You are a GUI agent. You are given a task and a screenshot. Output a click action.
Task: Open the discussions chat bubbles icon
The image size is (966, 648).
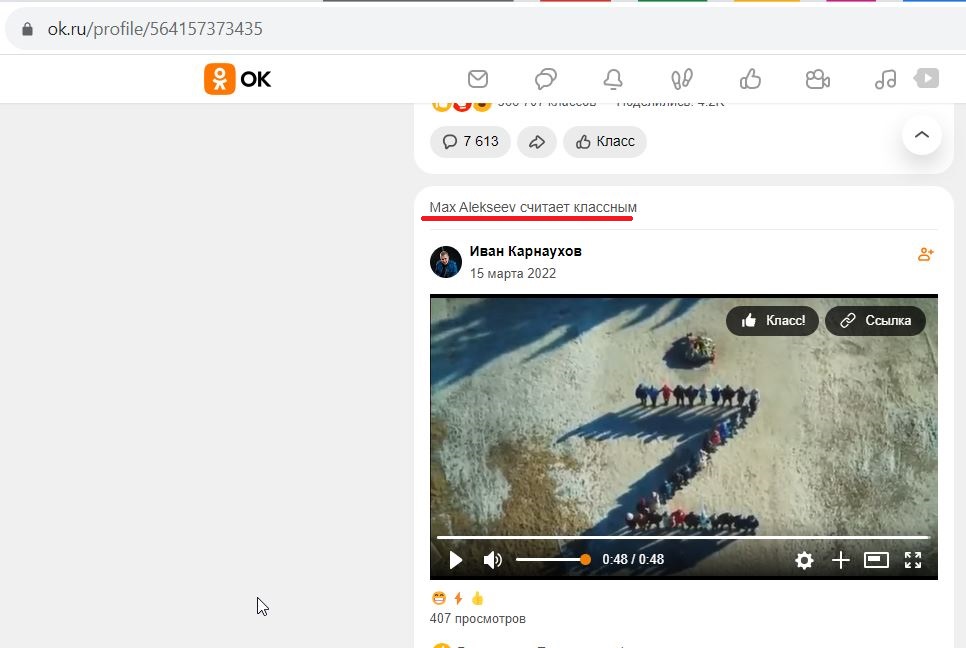[x=546, y=79]
